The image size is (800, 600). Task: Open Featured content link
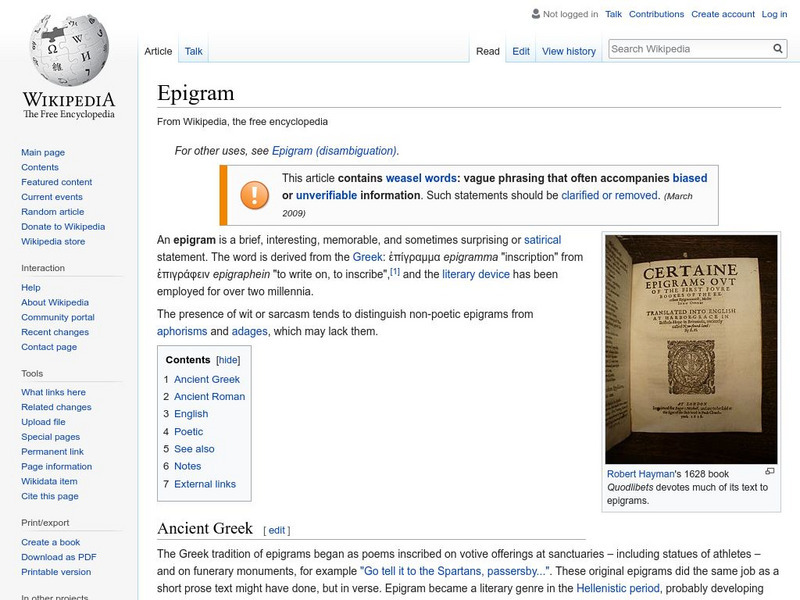(x=57, y=182)
